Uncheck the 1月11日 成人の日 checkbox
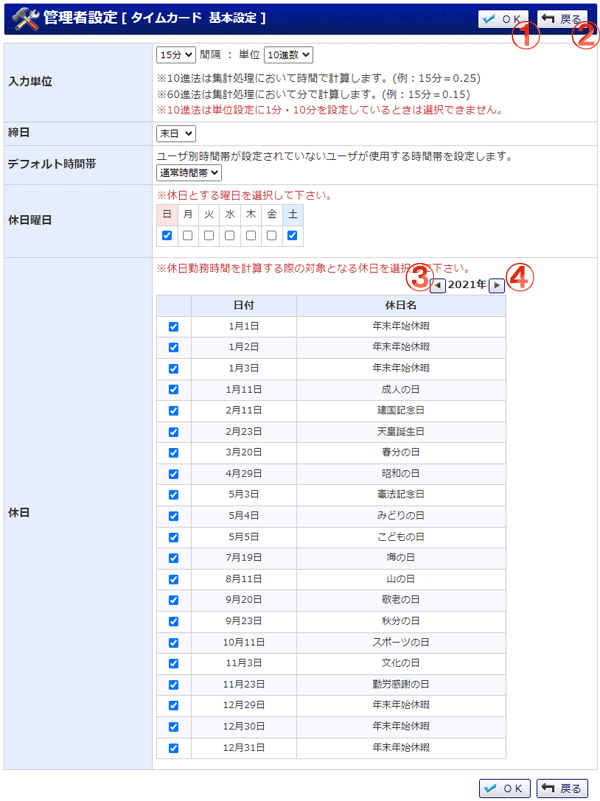600x801 pixels. point(174,390)
